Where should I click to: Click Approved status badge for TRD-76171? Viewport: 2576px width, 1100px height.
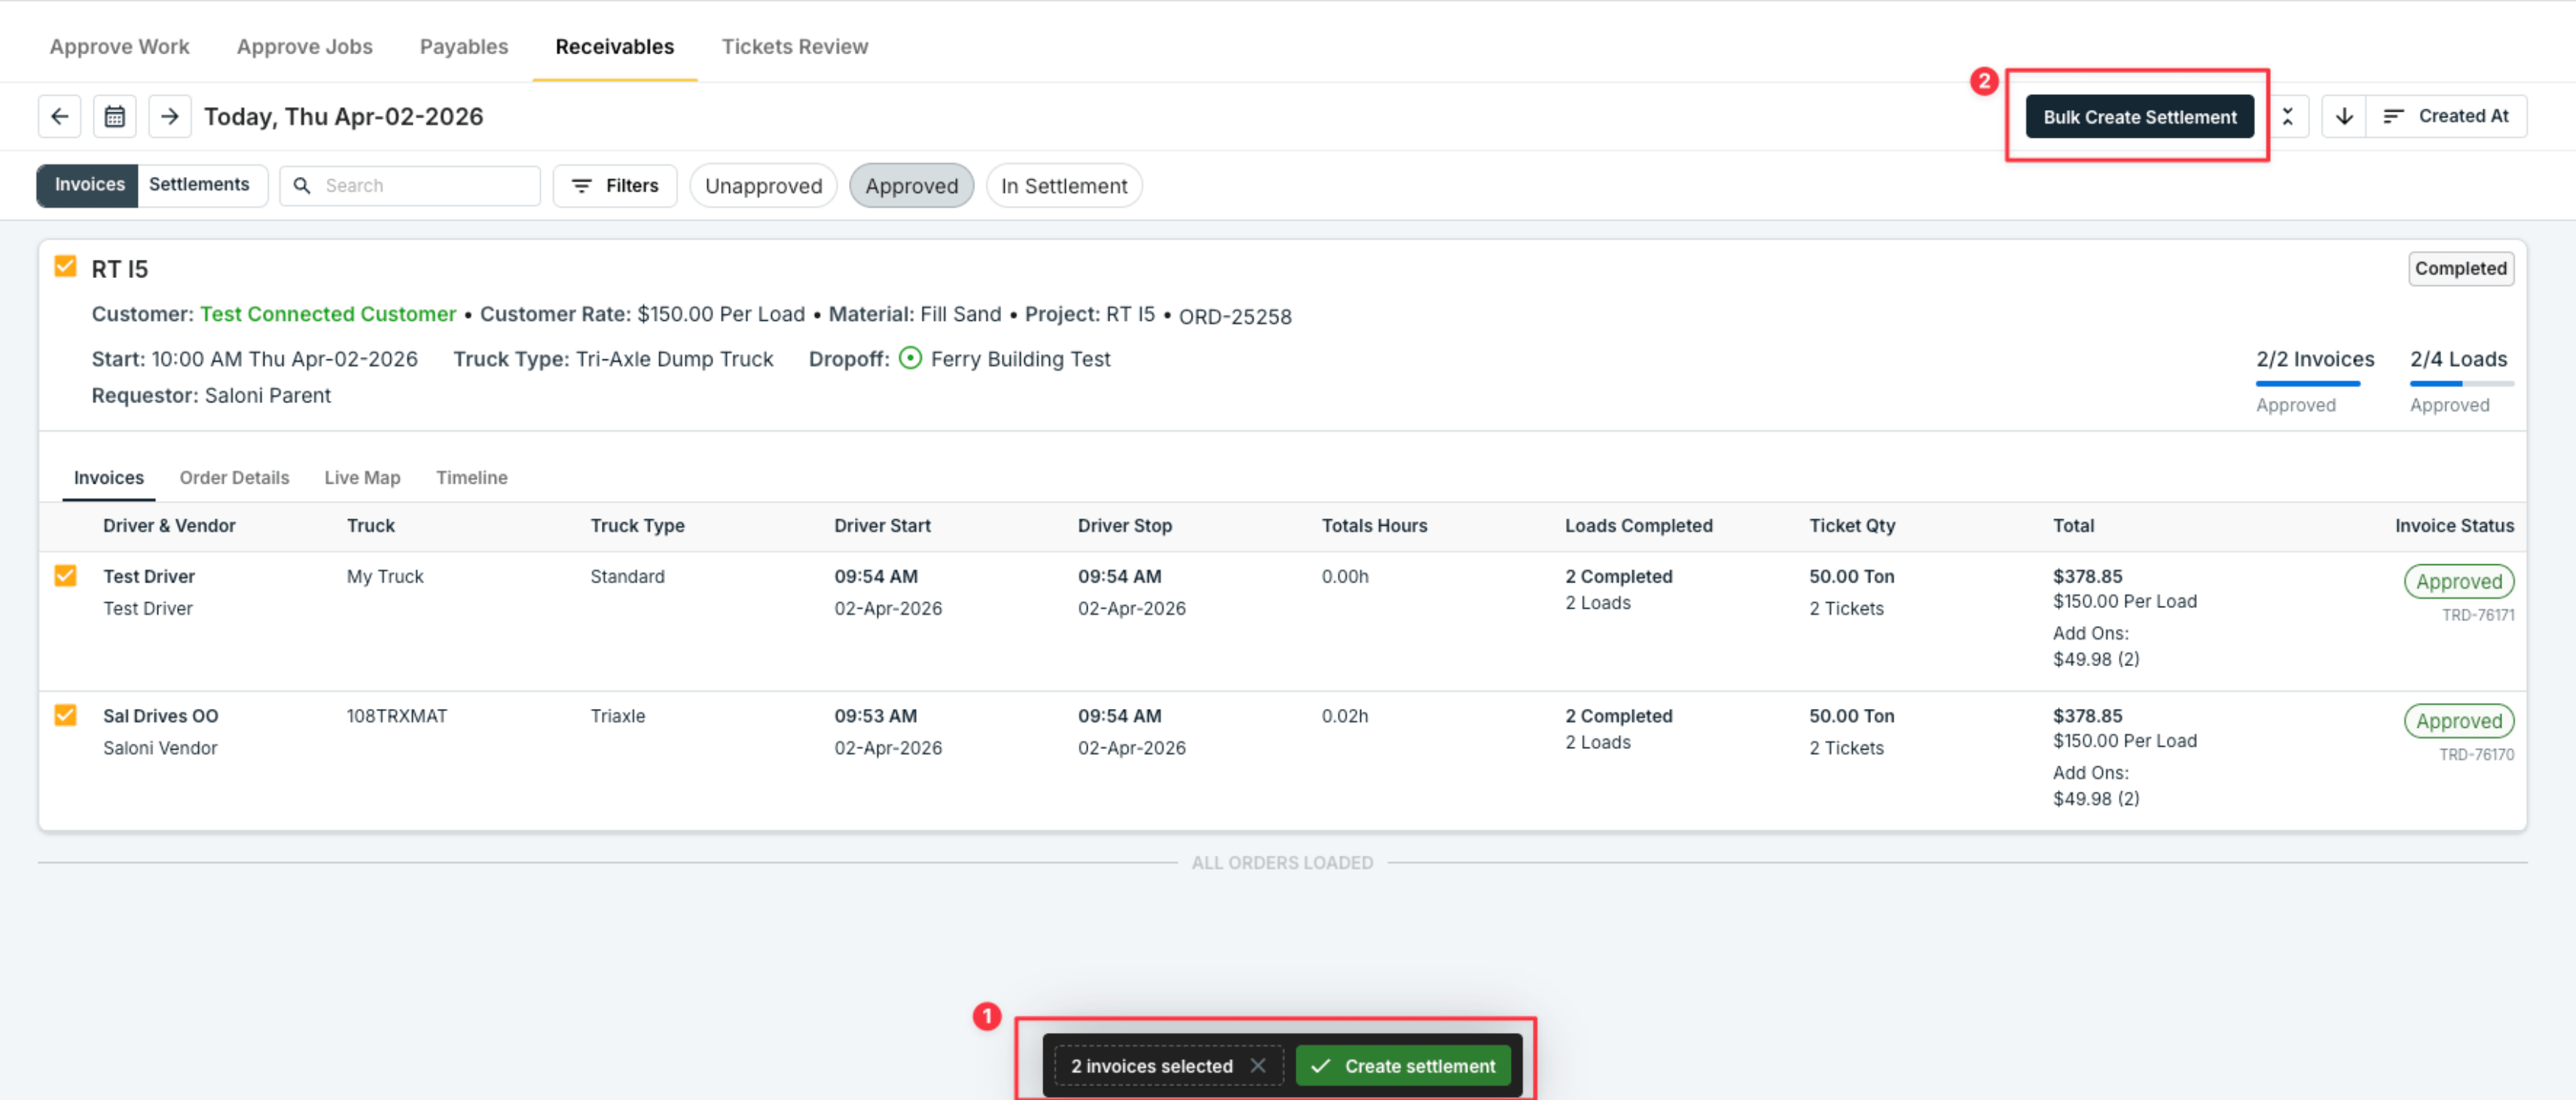coord(2458,581)
